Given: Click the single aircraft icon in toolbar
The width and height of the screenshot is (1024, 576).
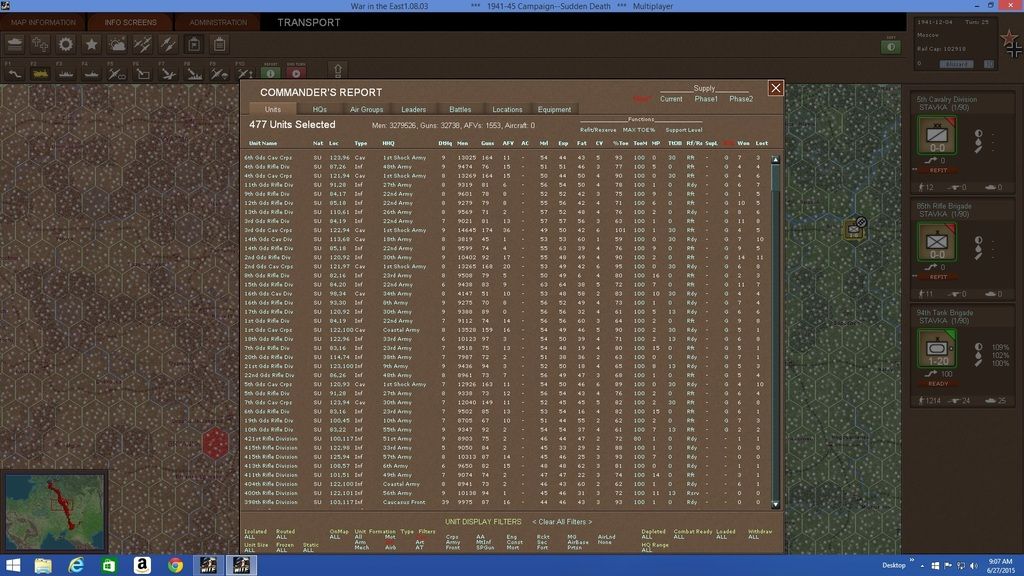Looking at the screenshot, I should coord(168,44).
